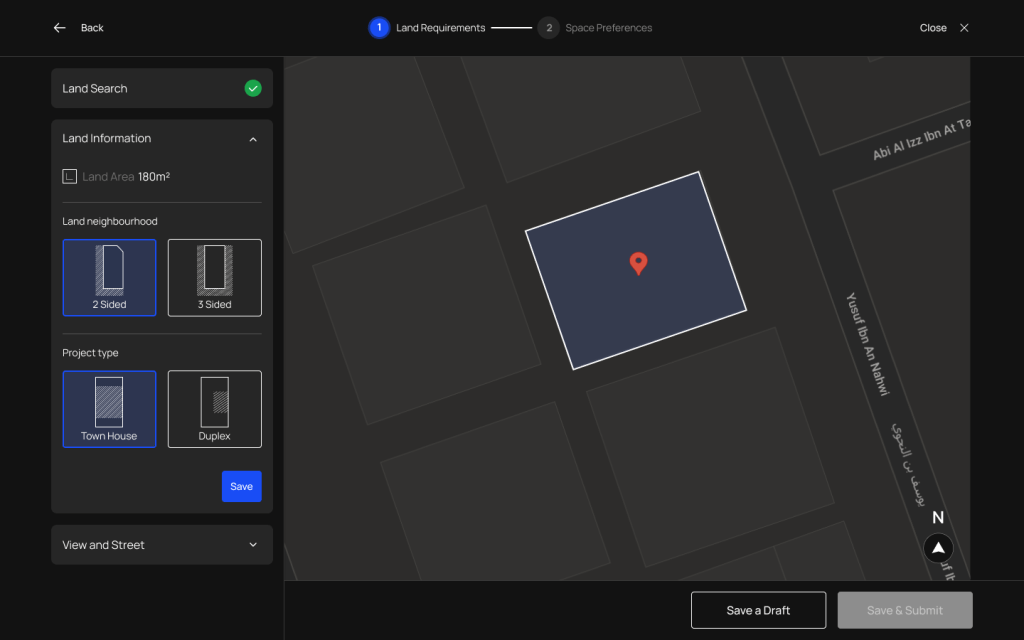This screenshot has width=1024, height=640.
Task: Click the X icon beside Close
Action: (964, 28)
